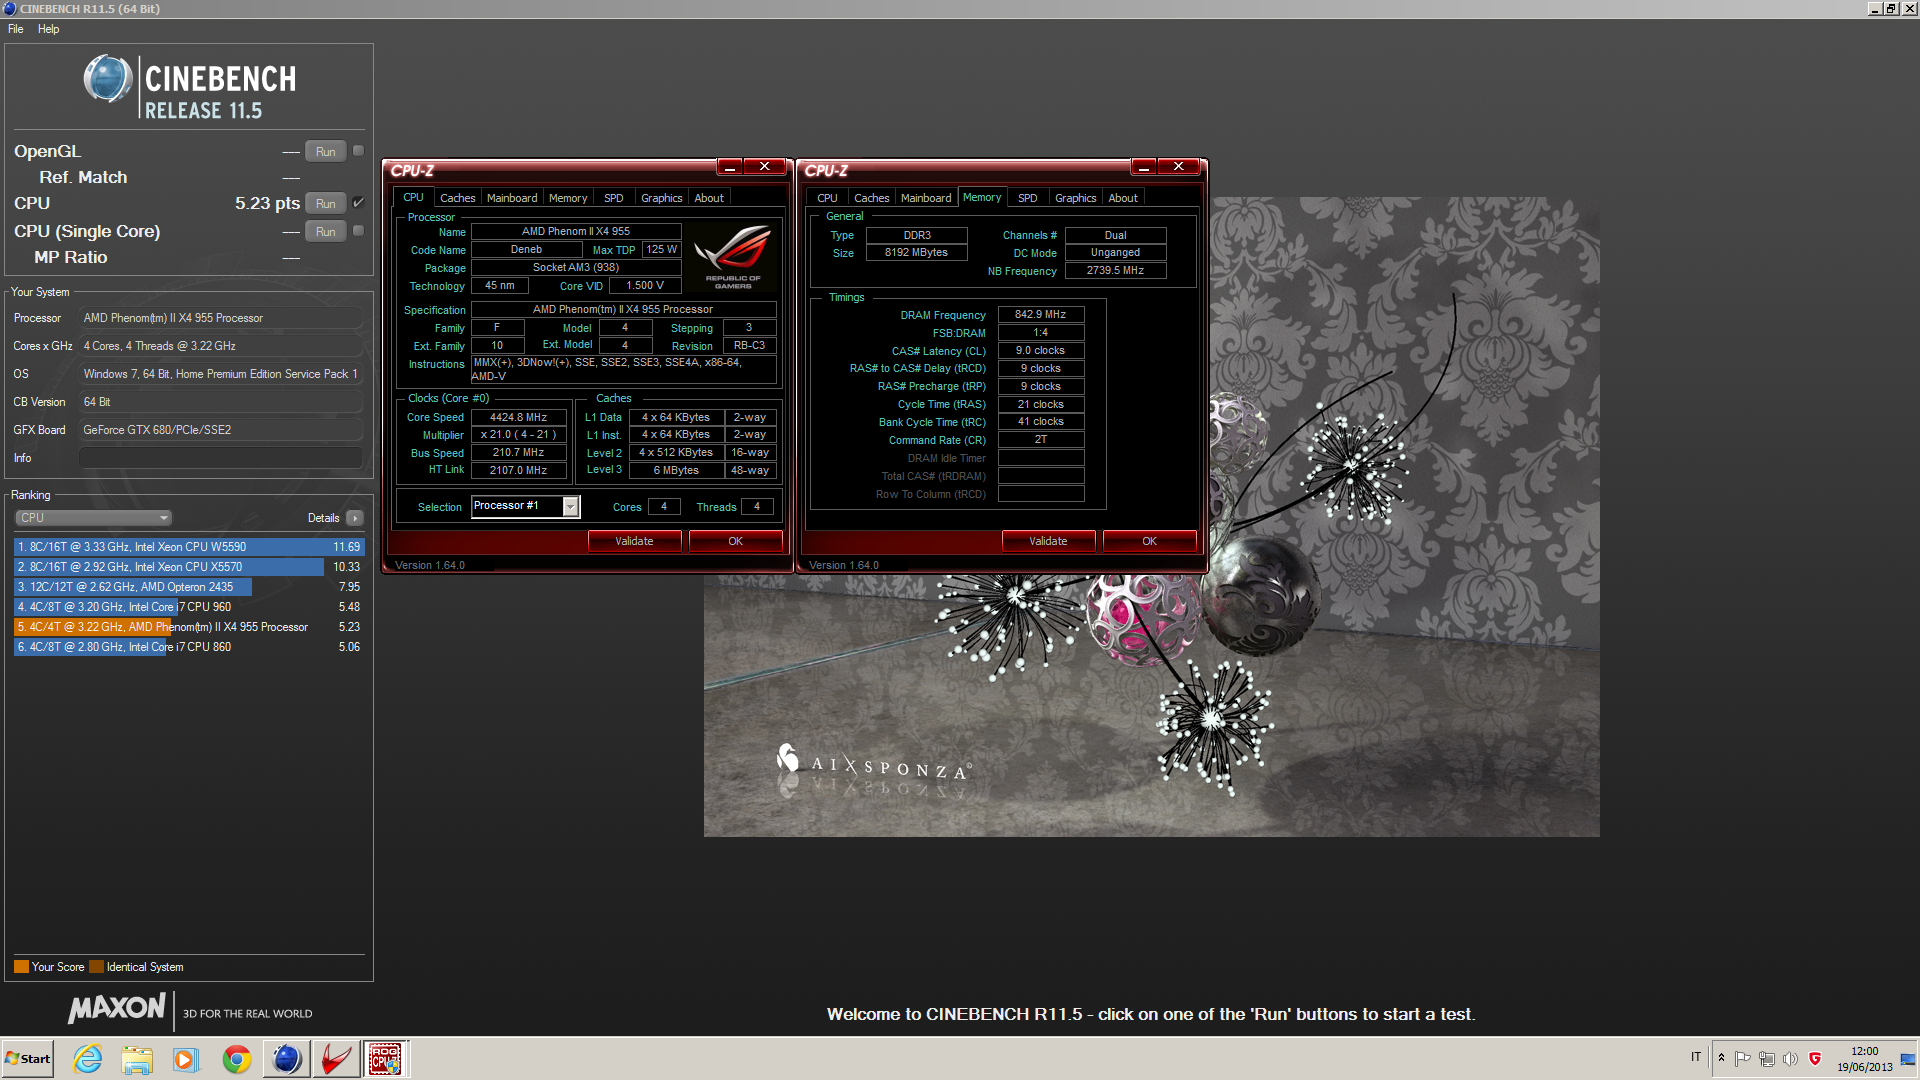Select Core i7 960 ranking entry
This screenshot has width=1920, height=1080.
click(x=189, y=607)
